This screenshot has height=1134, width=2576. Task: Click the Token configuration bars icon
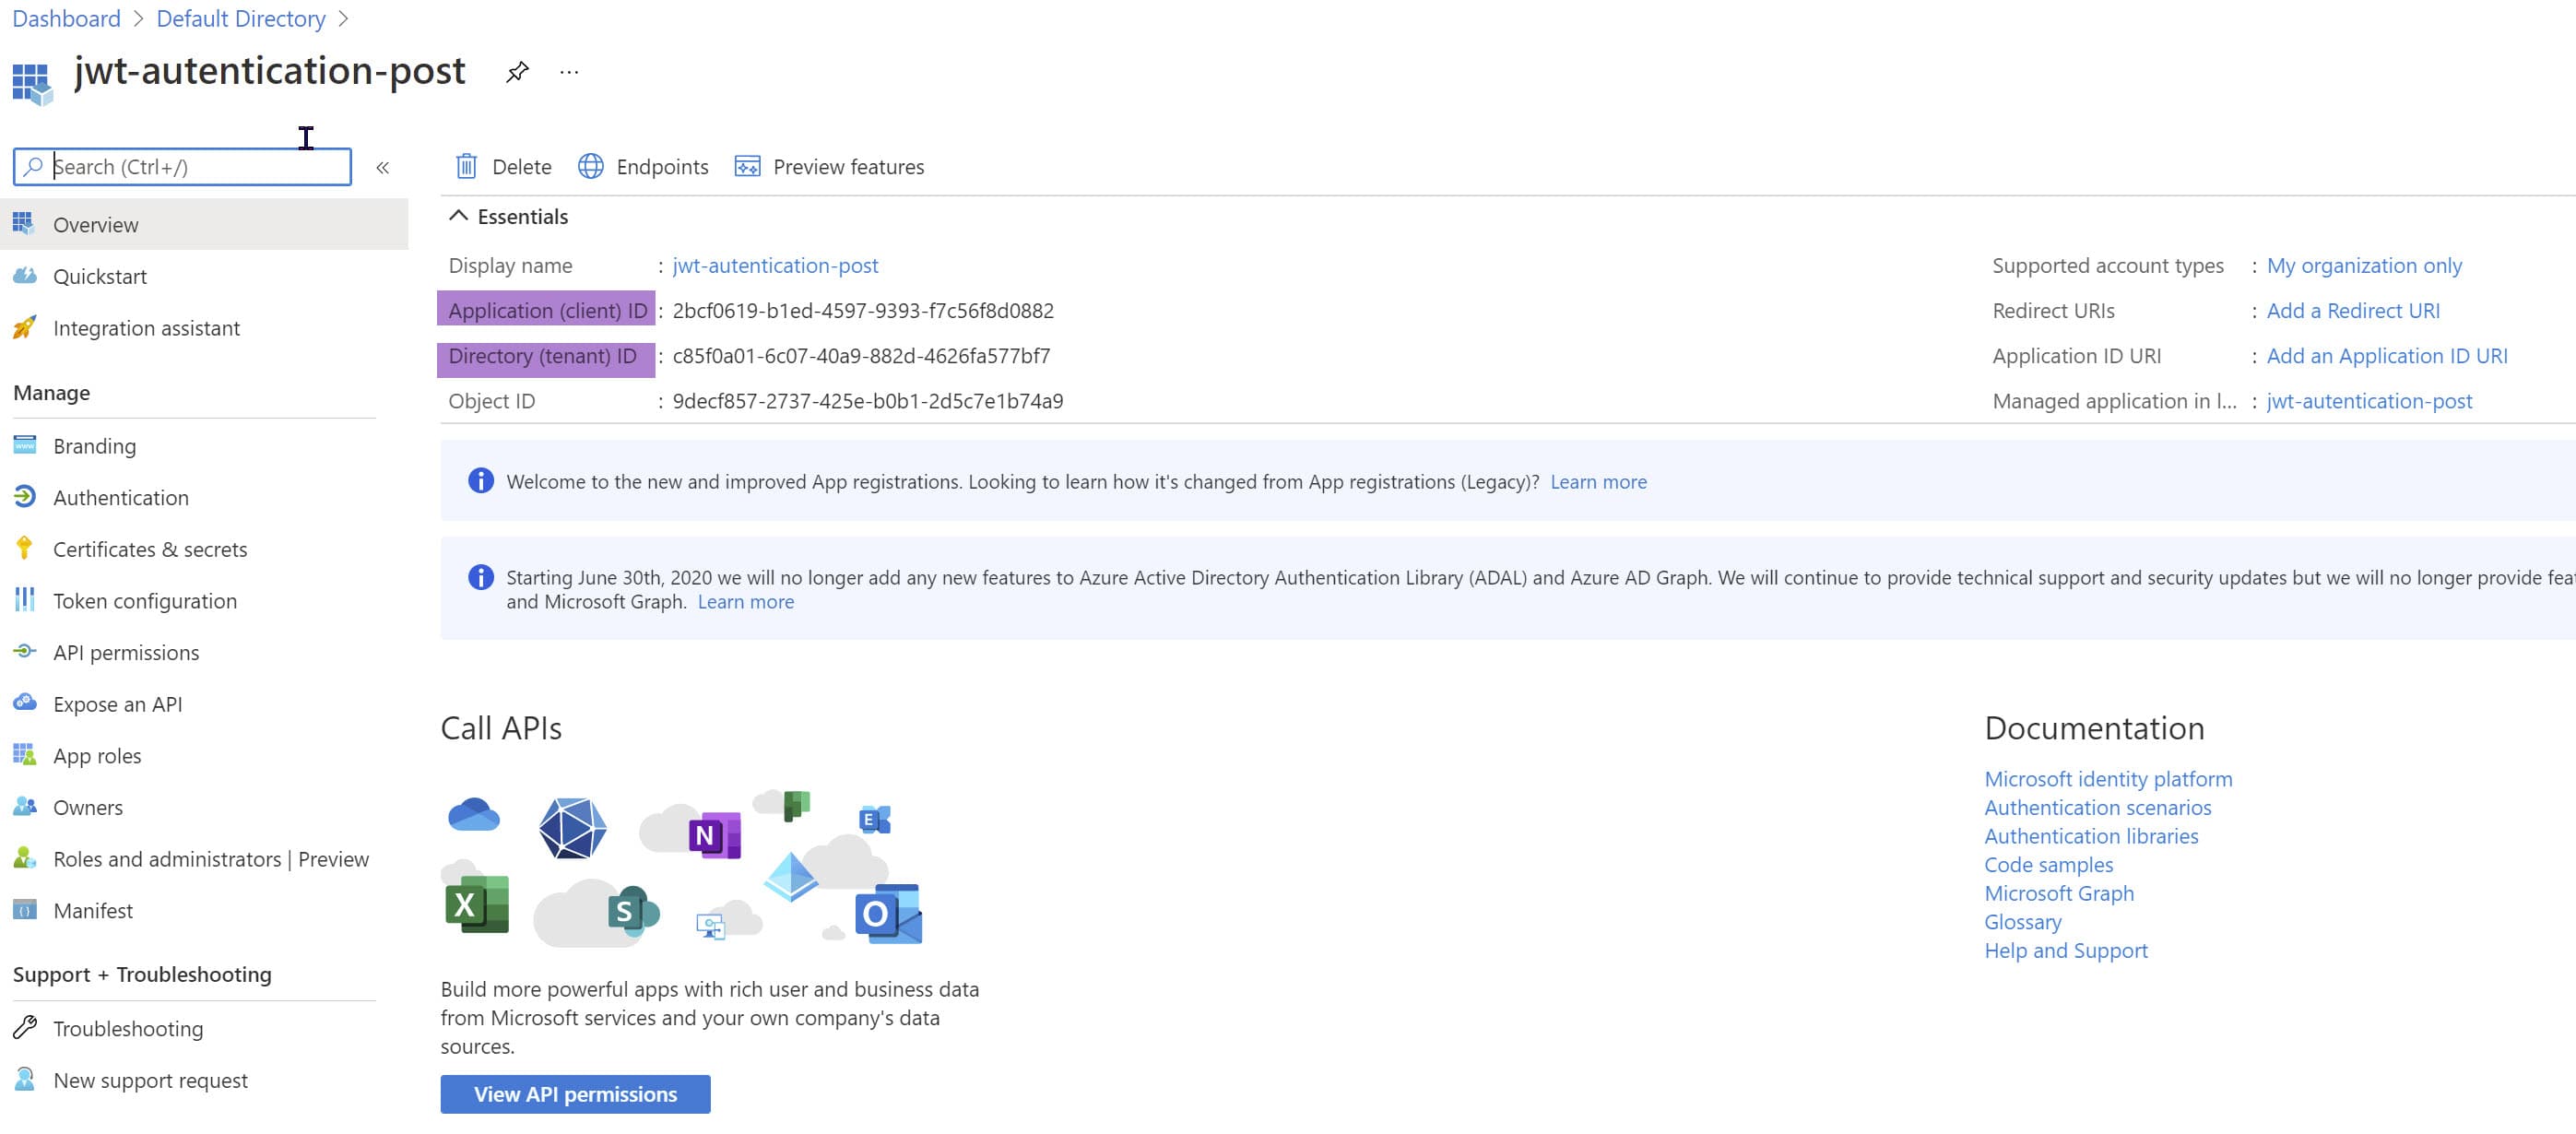click(25, 599)
